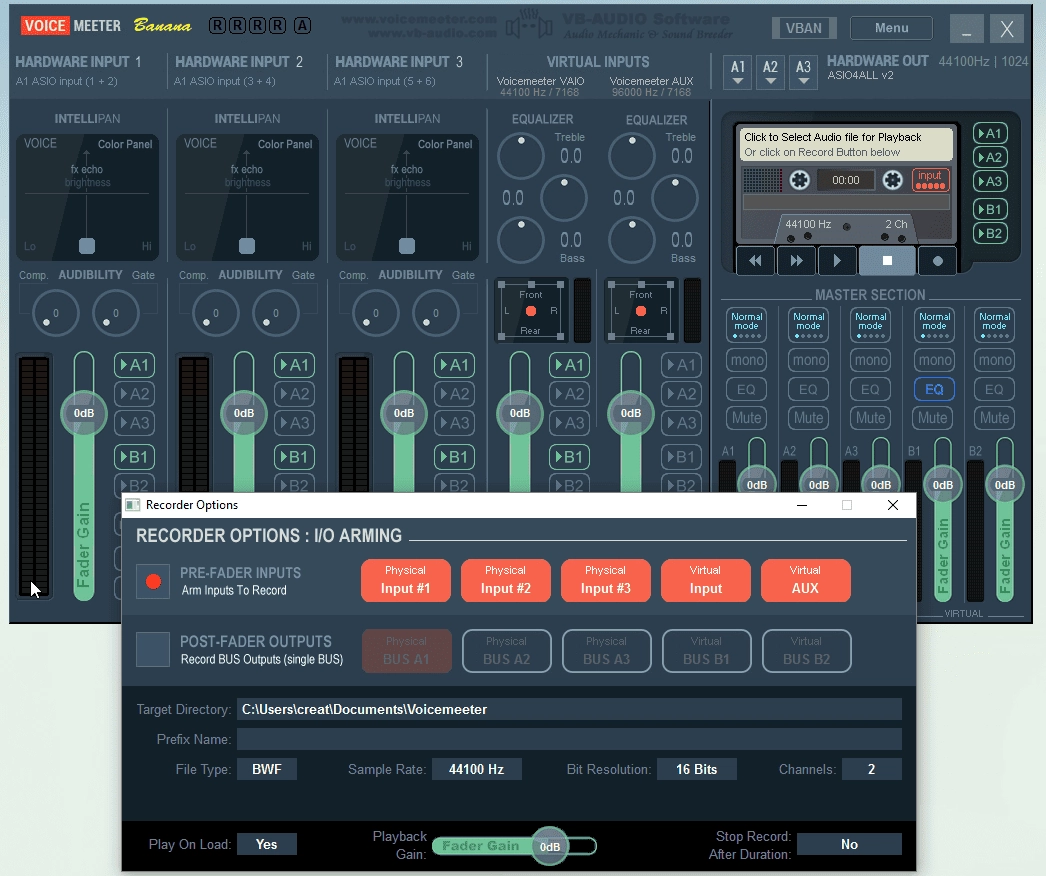
Task: Toggle recorder A1 bus assignment
Action: click(x=990, y=133)
